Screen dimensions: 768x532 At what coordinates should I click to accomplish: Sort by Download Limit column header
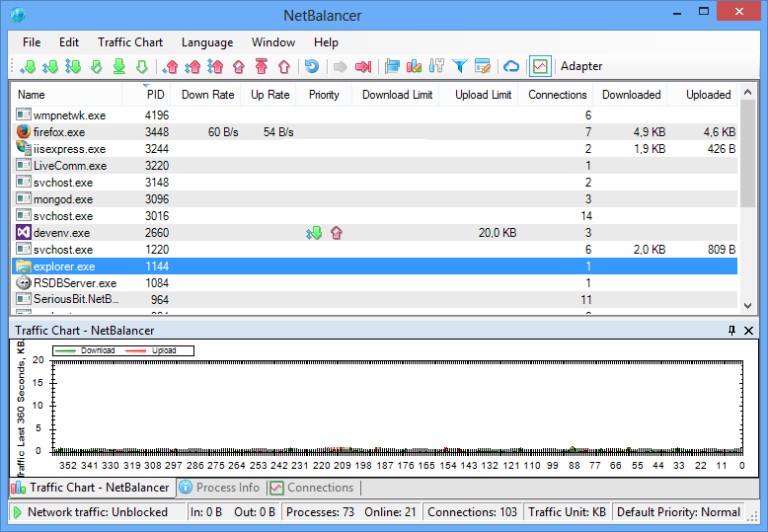[x=396, y=95]
